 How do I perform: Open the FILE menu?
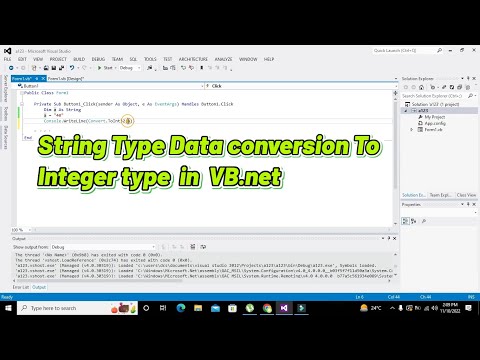[x=7, y=59]
